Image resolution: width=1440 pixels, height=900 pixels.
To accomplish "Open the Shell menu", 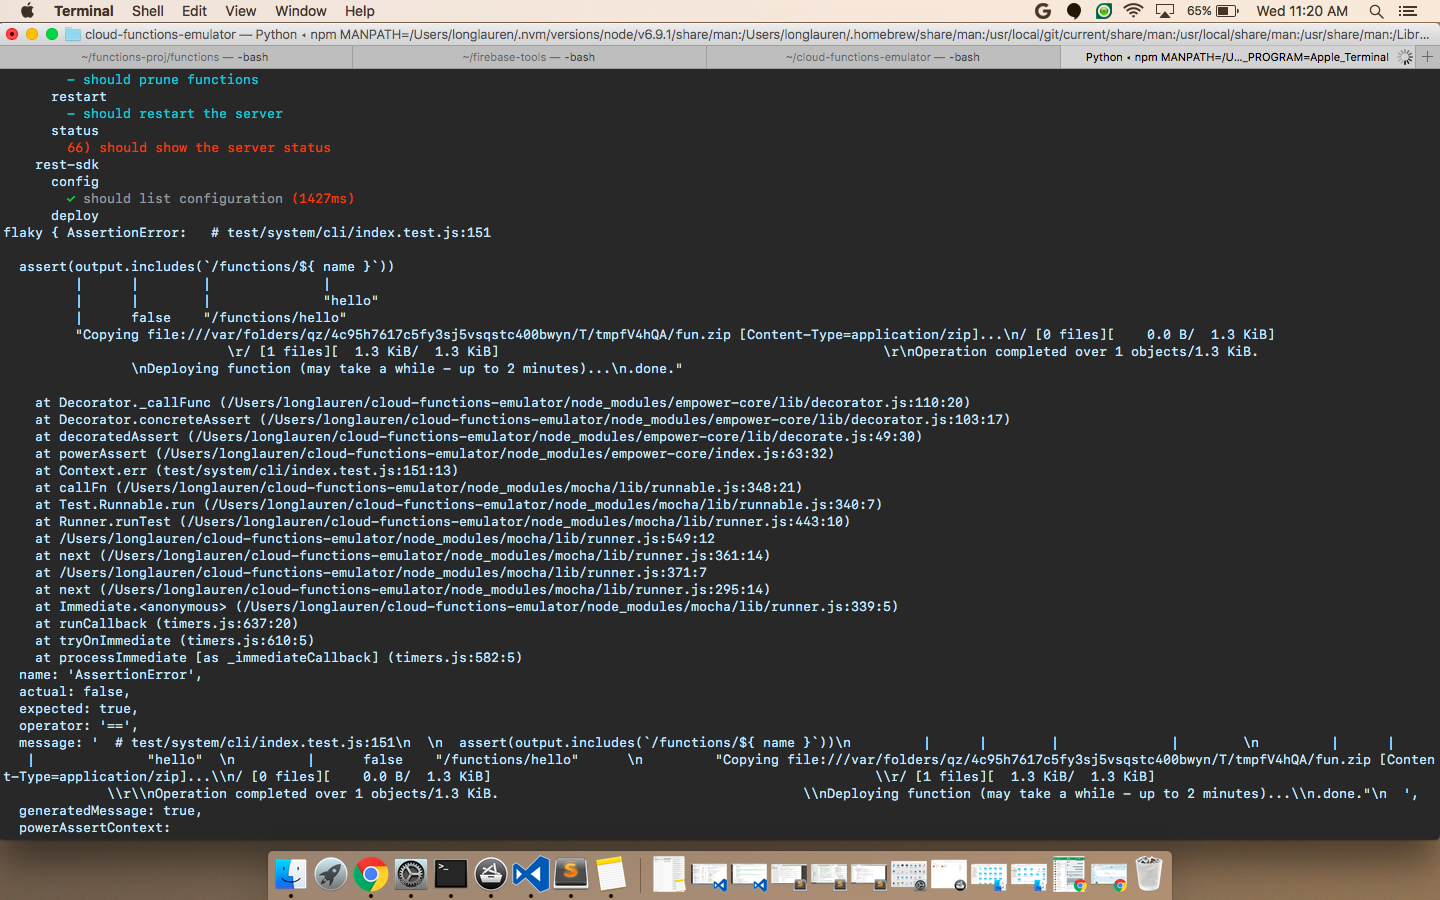I will point(148,11).
